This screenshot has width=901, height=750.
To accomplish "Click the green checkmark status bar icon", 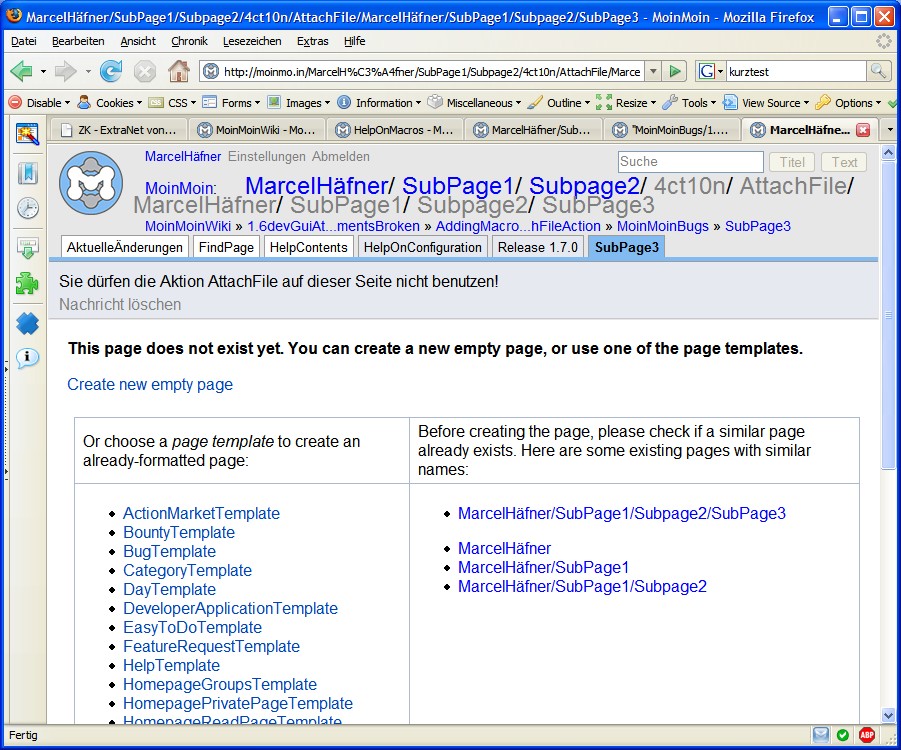I will pos(843,734).
